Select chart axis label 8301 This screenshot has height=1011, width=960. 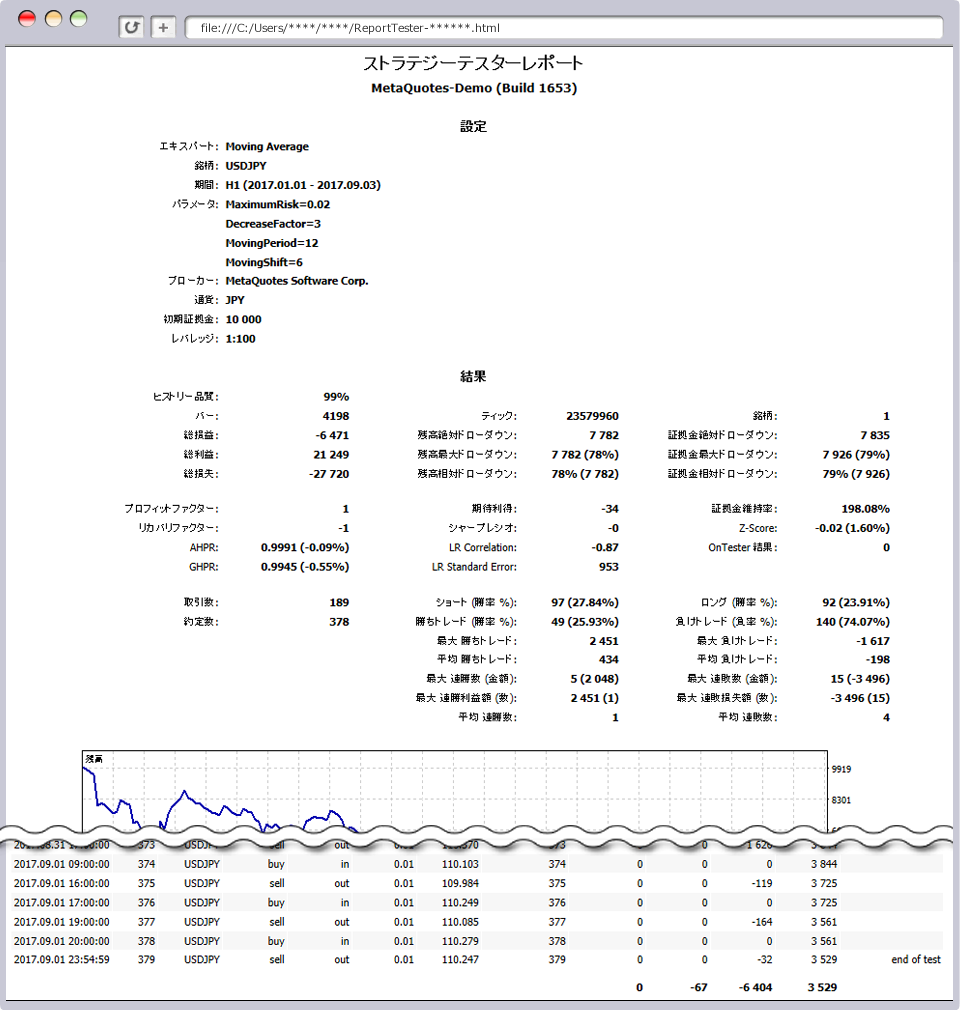(x=841, y=800)
